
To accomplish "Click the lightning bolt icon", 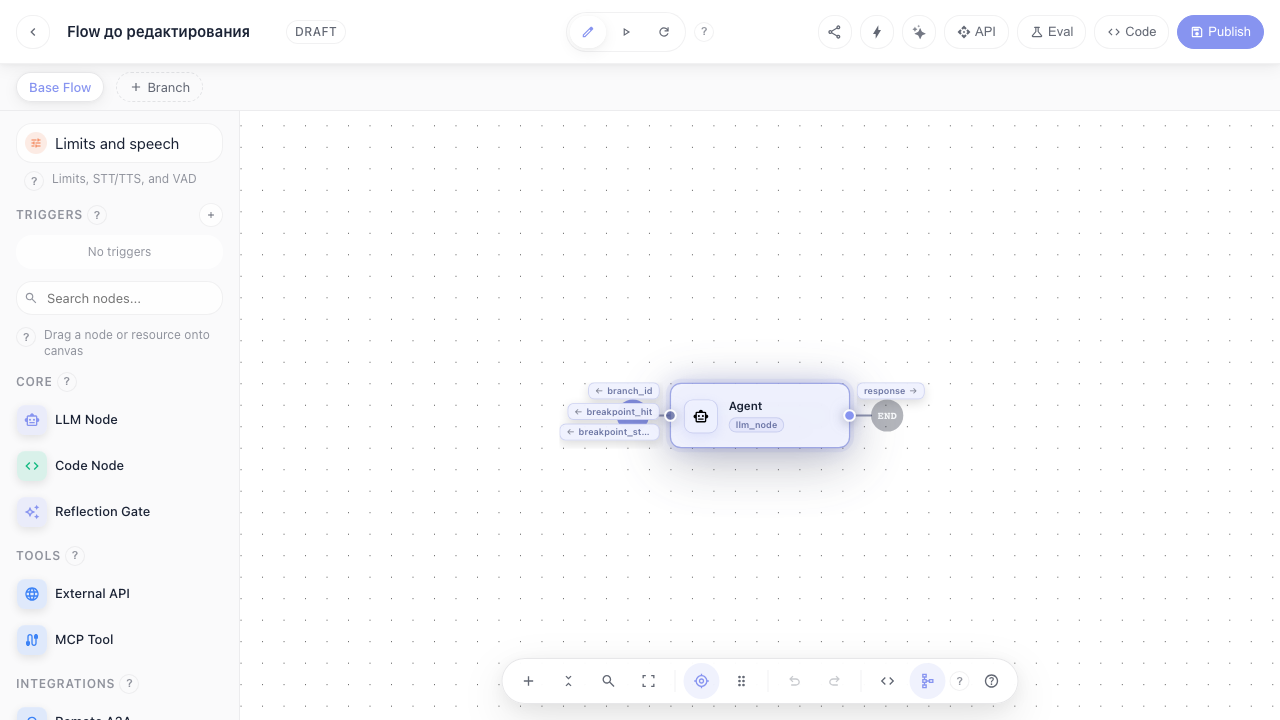I will coord(877,32).
